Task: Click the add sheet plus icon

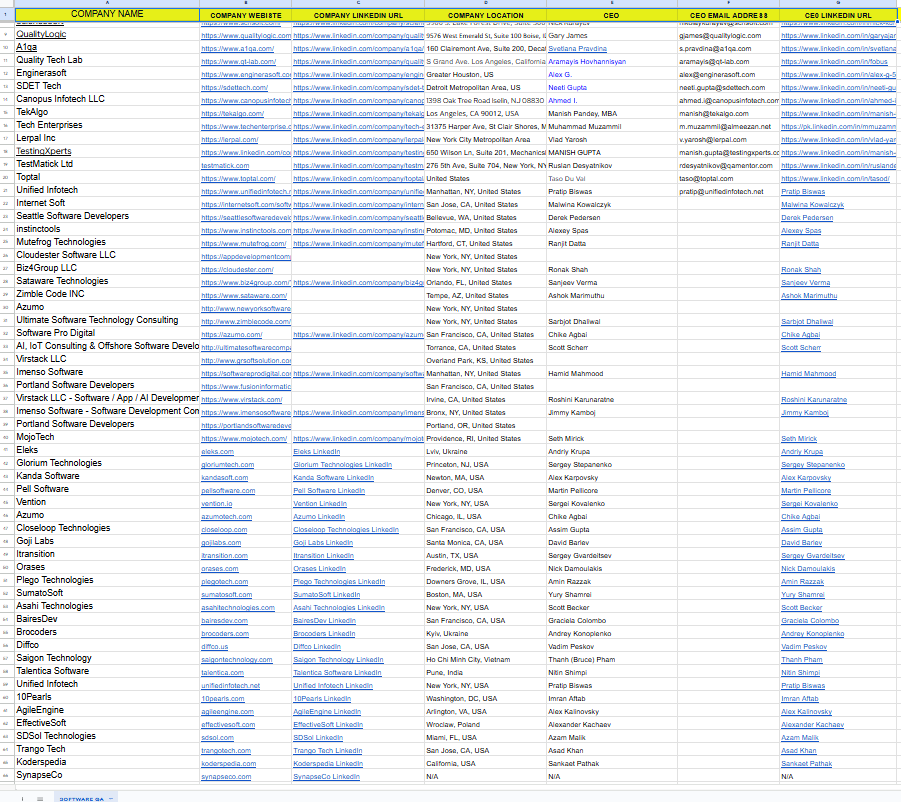Action: [22, 799]
